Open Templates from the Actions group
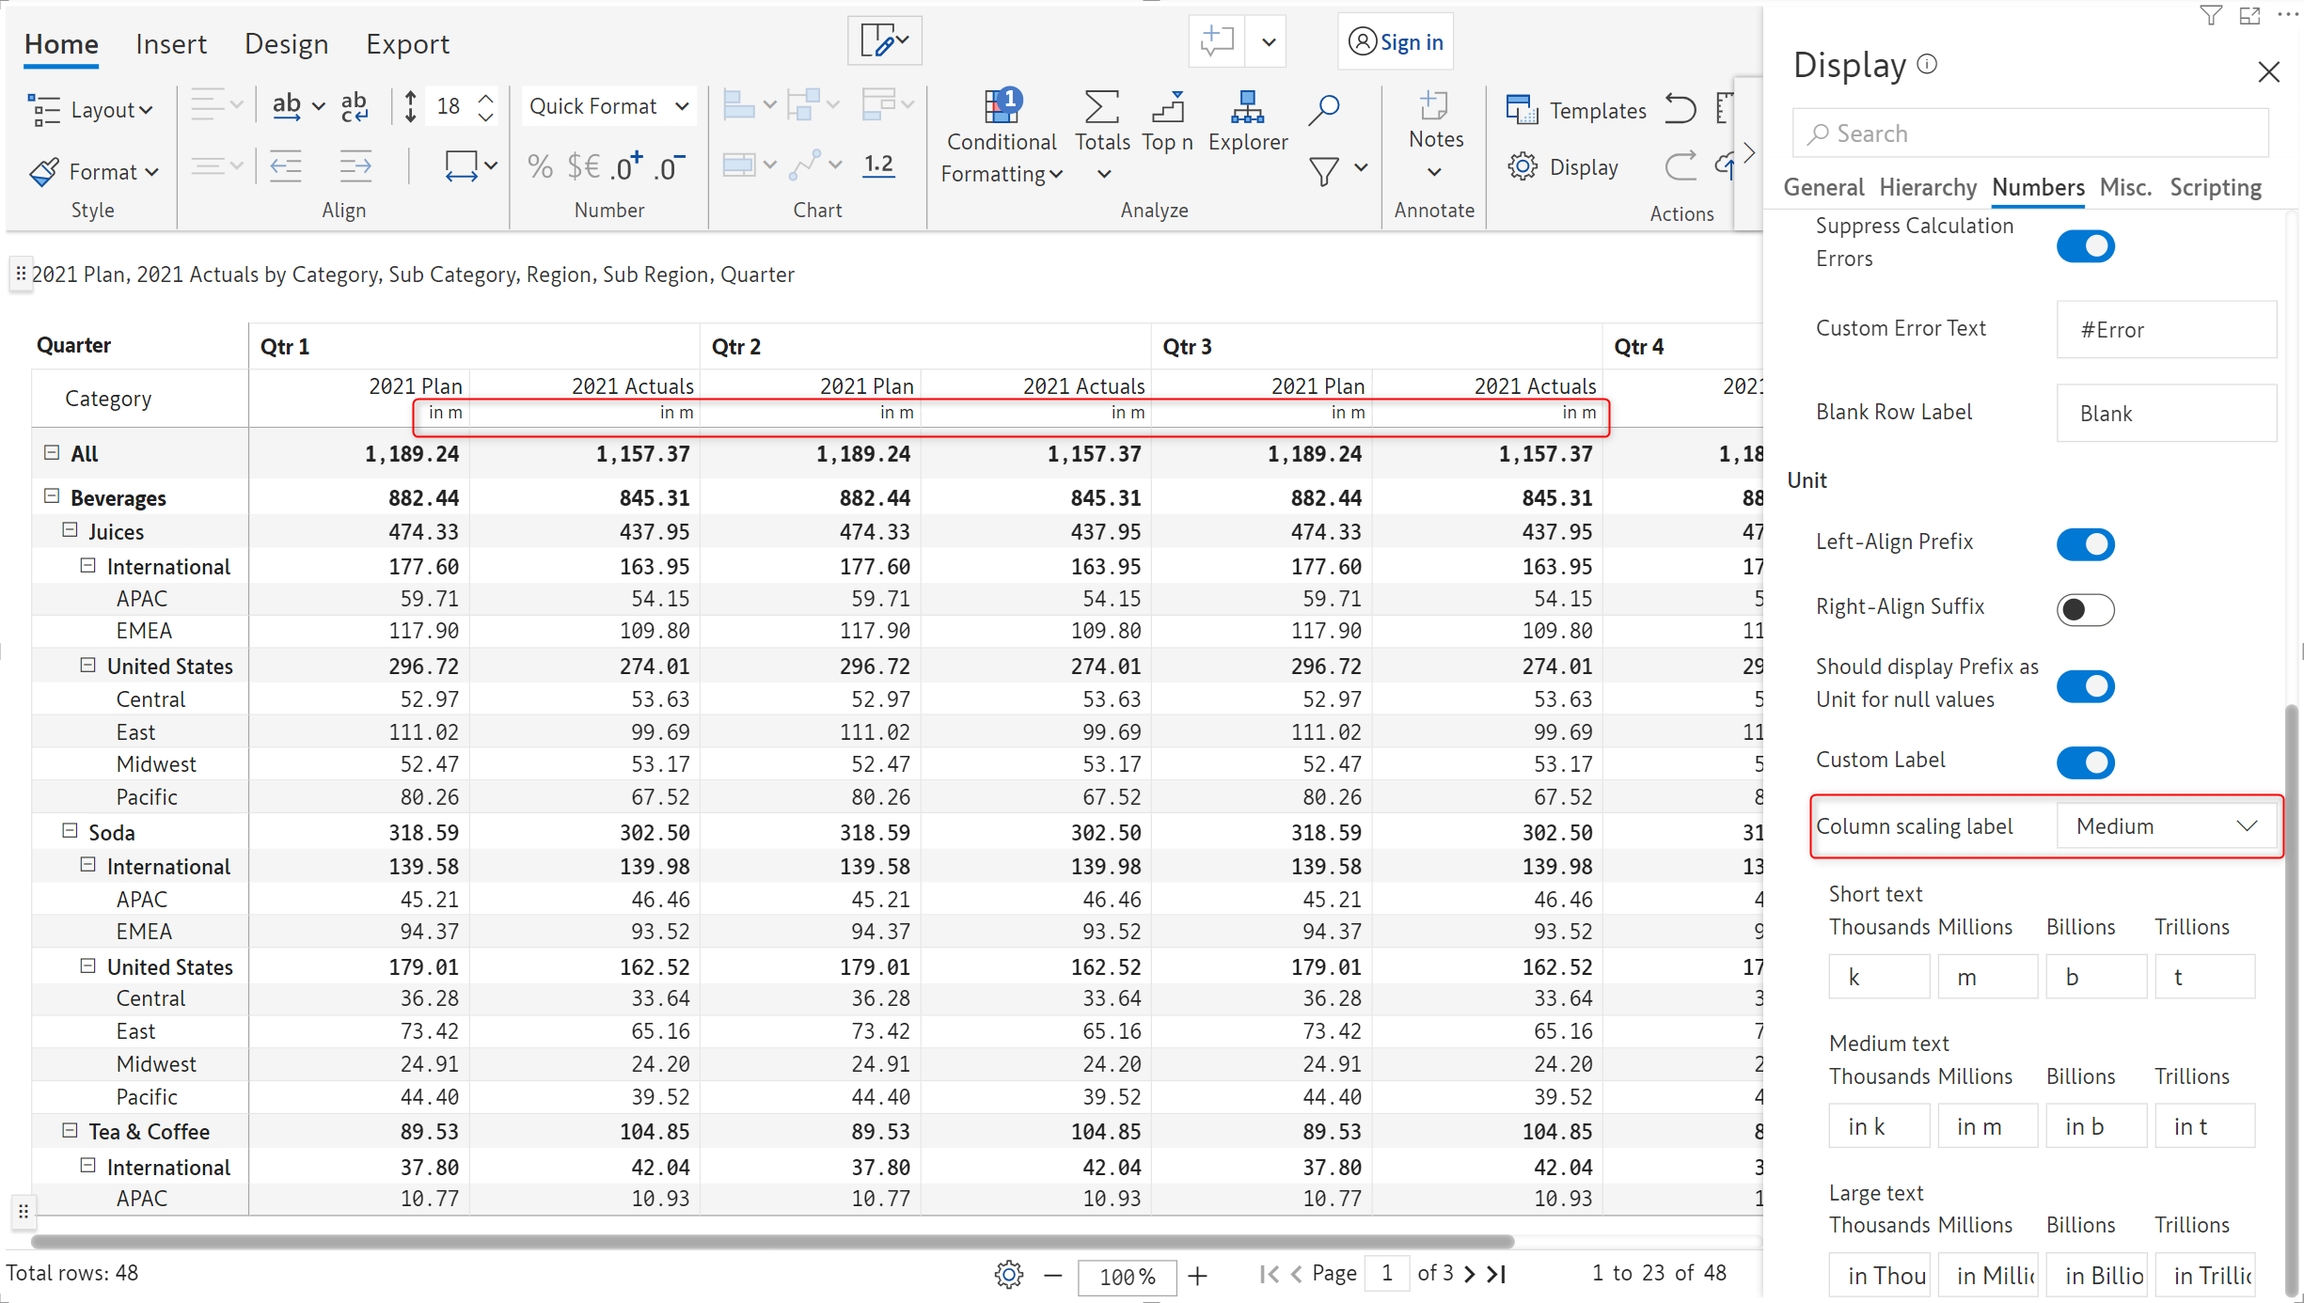Screen dimensions: 2304x1303 click(1577, 110)
